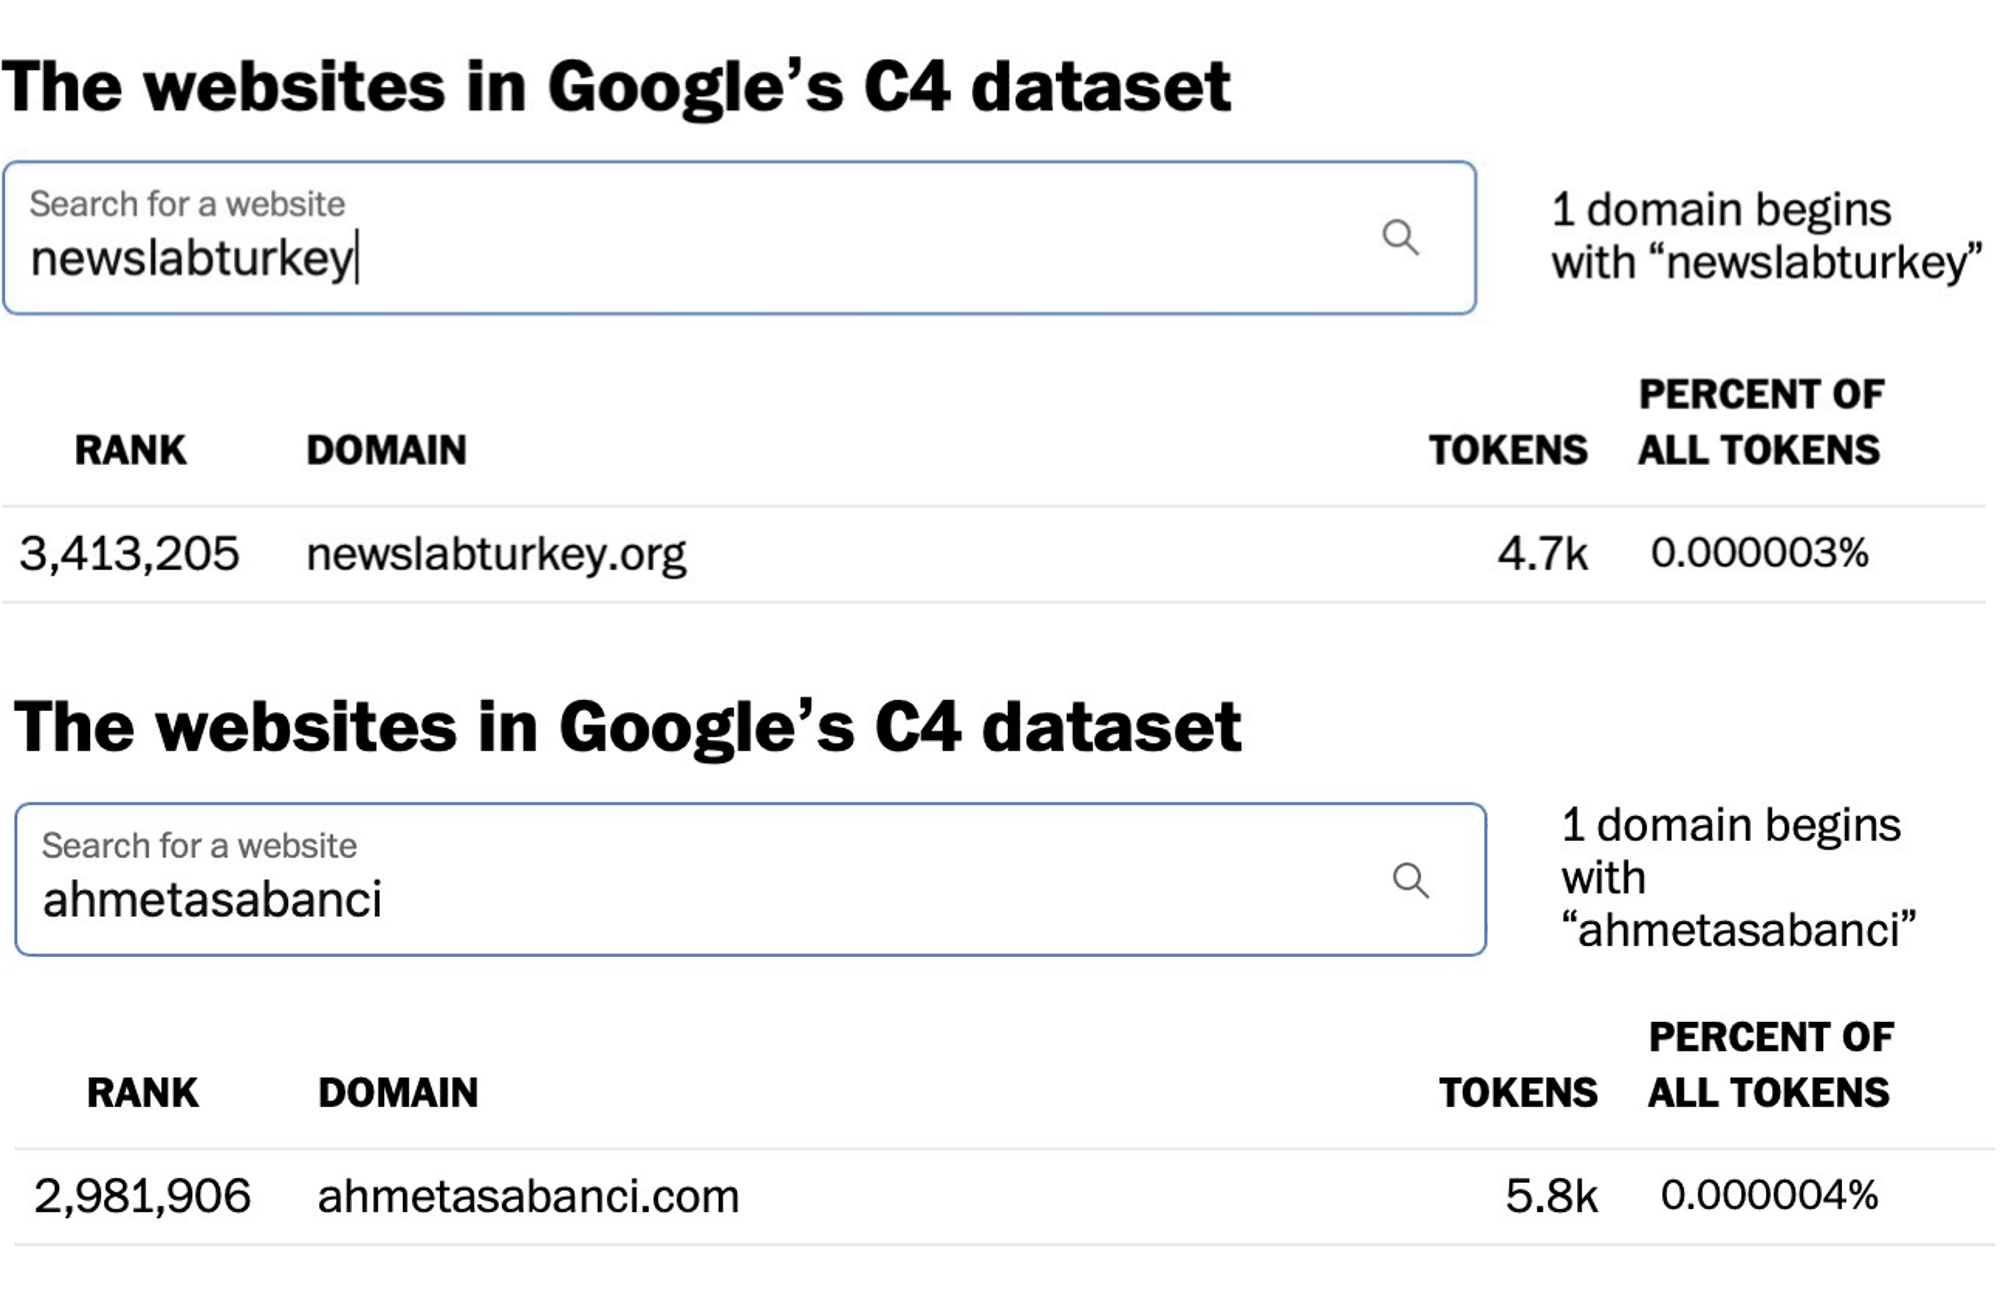Focus the search field containing ahmetasabanci
The width and height of the screenshot is (2000, 1306).
pos(750,880)
